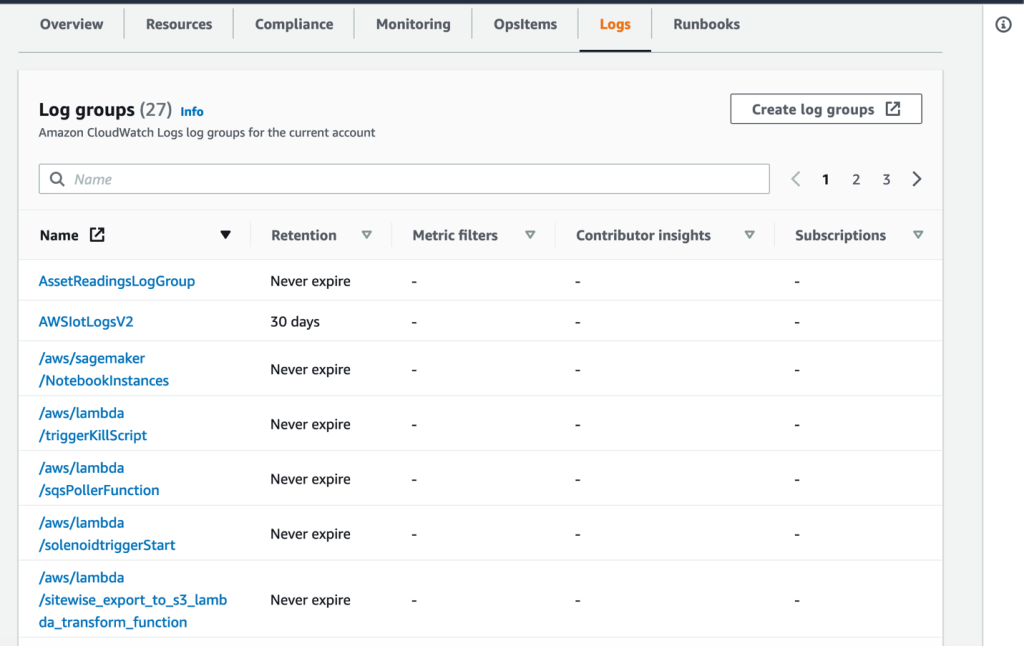Jump to page 3 of log groups
This screenshot has height=646, width=1024.
[886, 178]
